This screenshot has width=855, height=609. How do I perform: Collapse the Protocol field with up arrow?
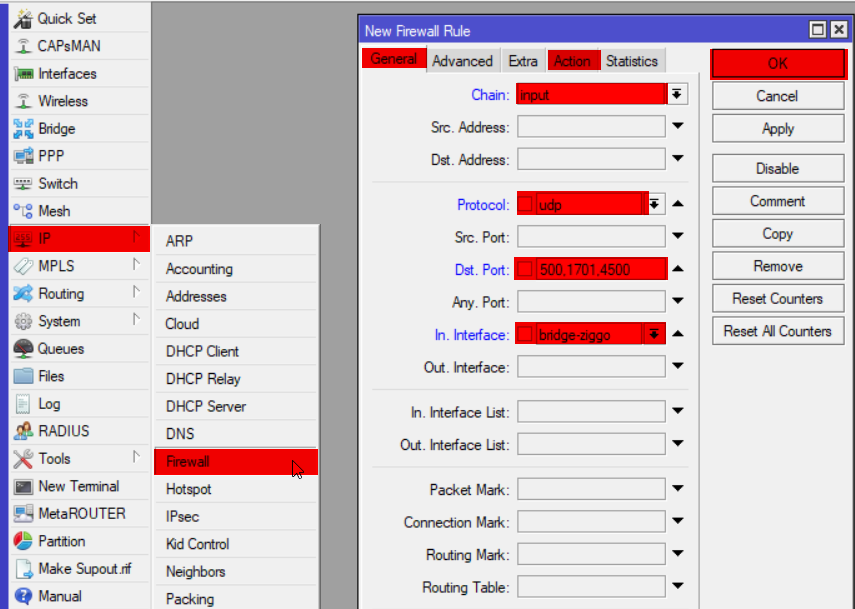pyautogui.click(x=678, y=205)
